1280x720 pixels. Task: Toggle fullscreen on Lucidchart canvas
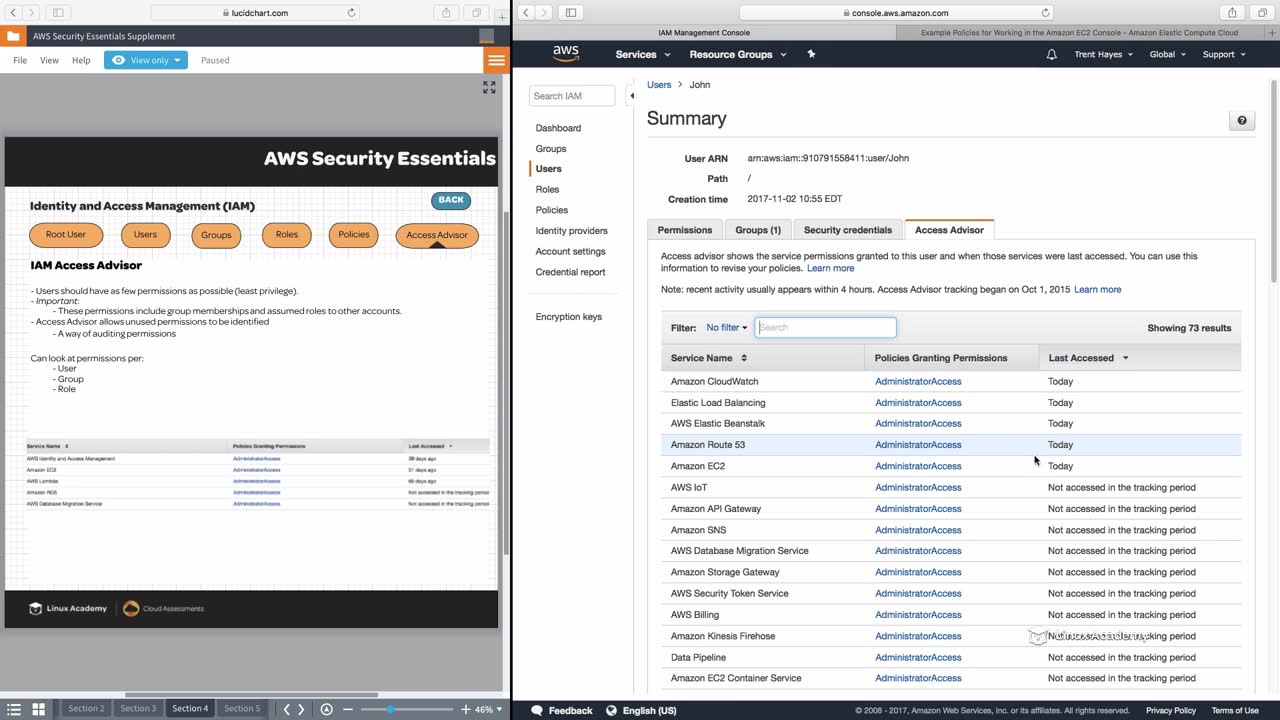(x=489, y=88)
